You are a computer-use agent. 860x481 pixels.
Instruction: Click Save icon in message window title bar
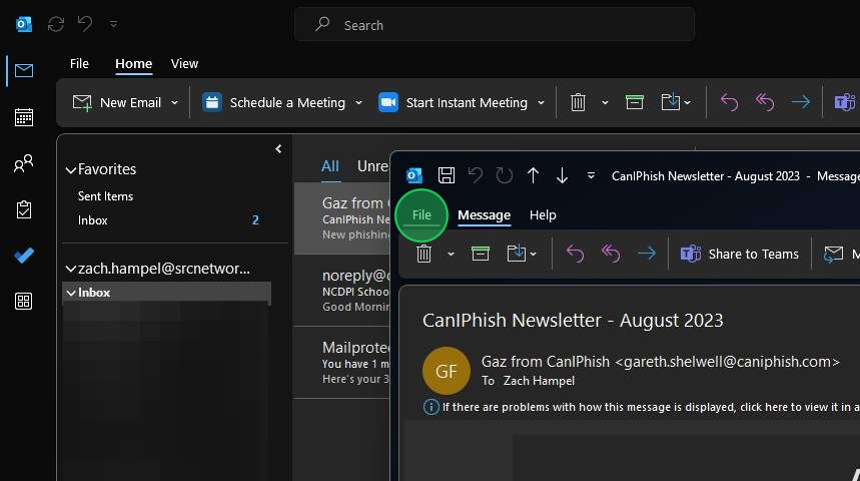[446, 176]
